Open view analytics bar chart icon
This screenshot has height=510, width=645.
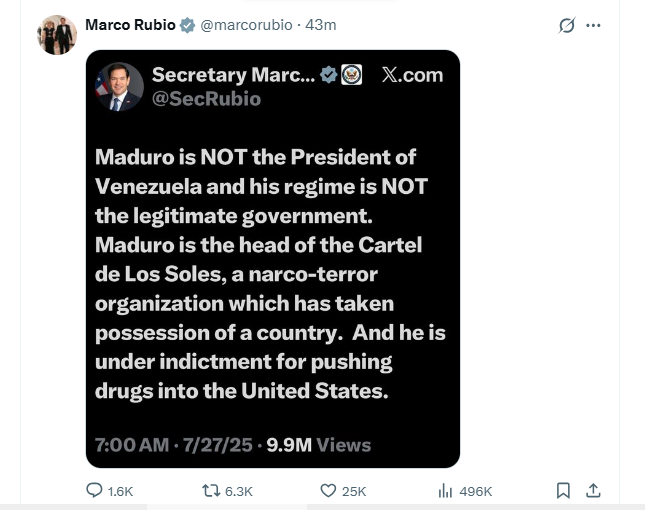(x=447, y=491)
